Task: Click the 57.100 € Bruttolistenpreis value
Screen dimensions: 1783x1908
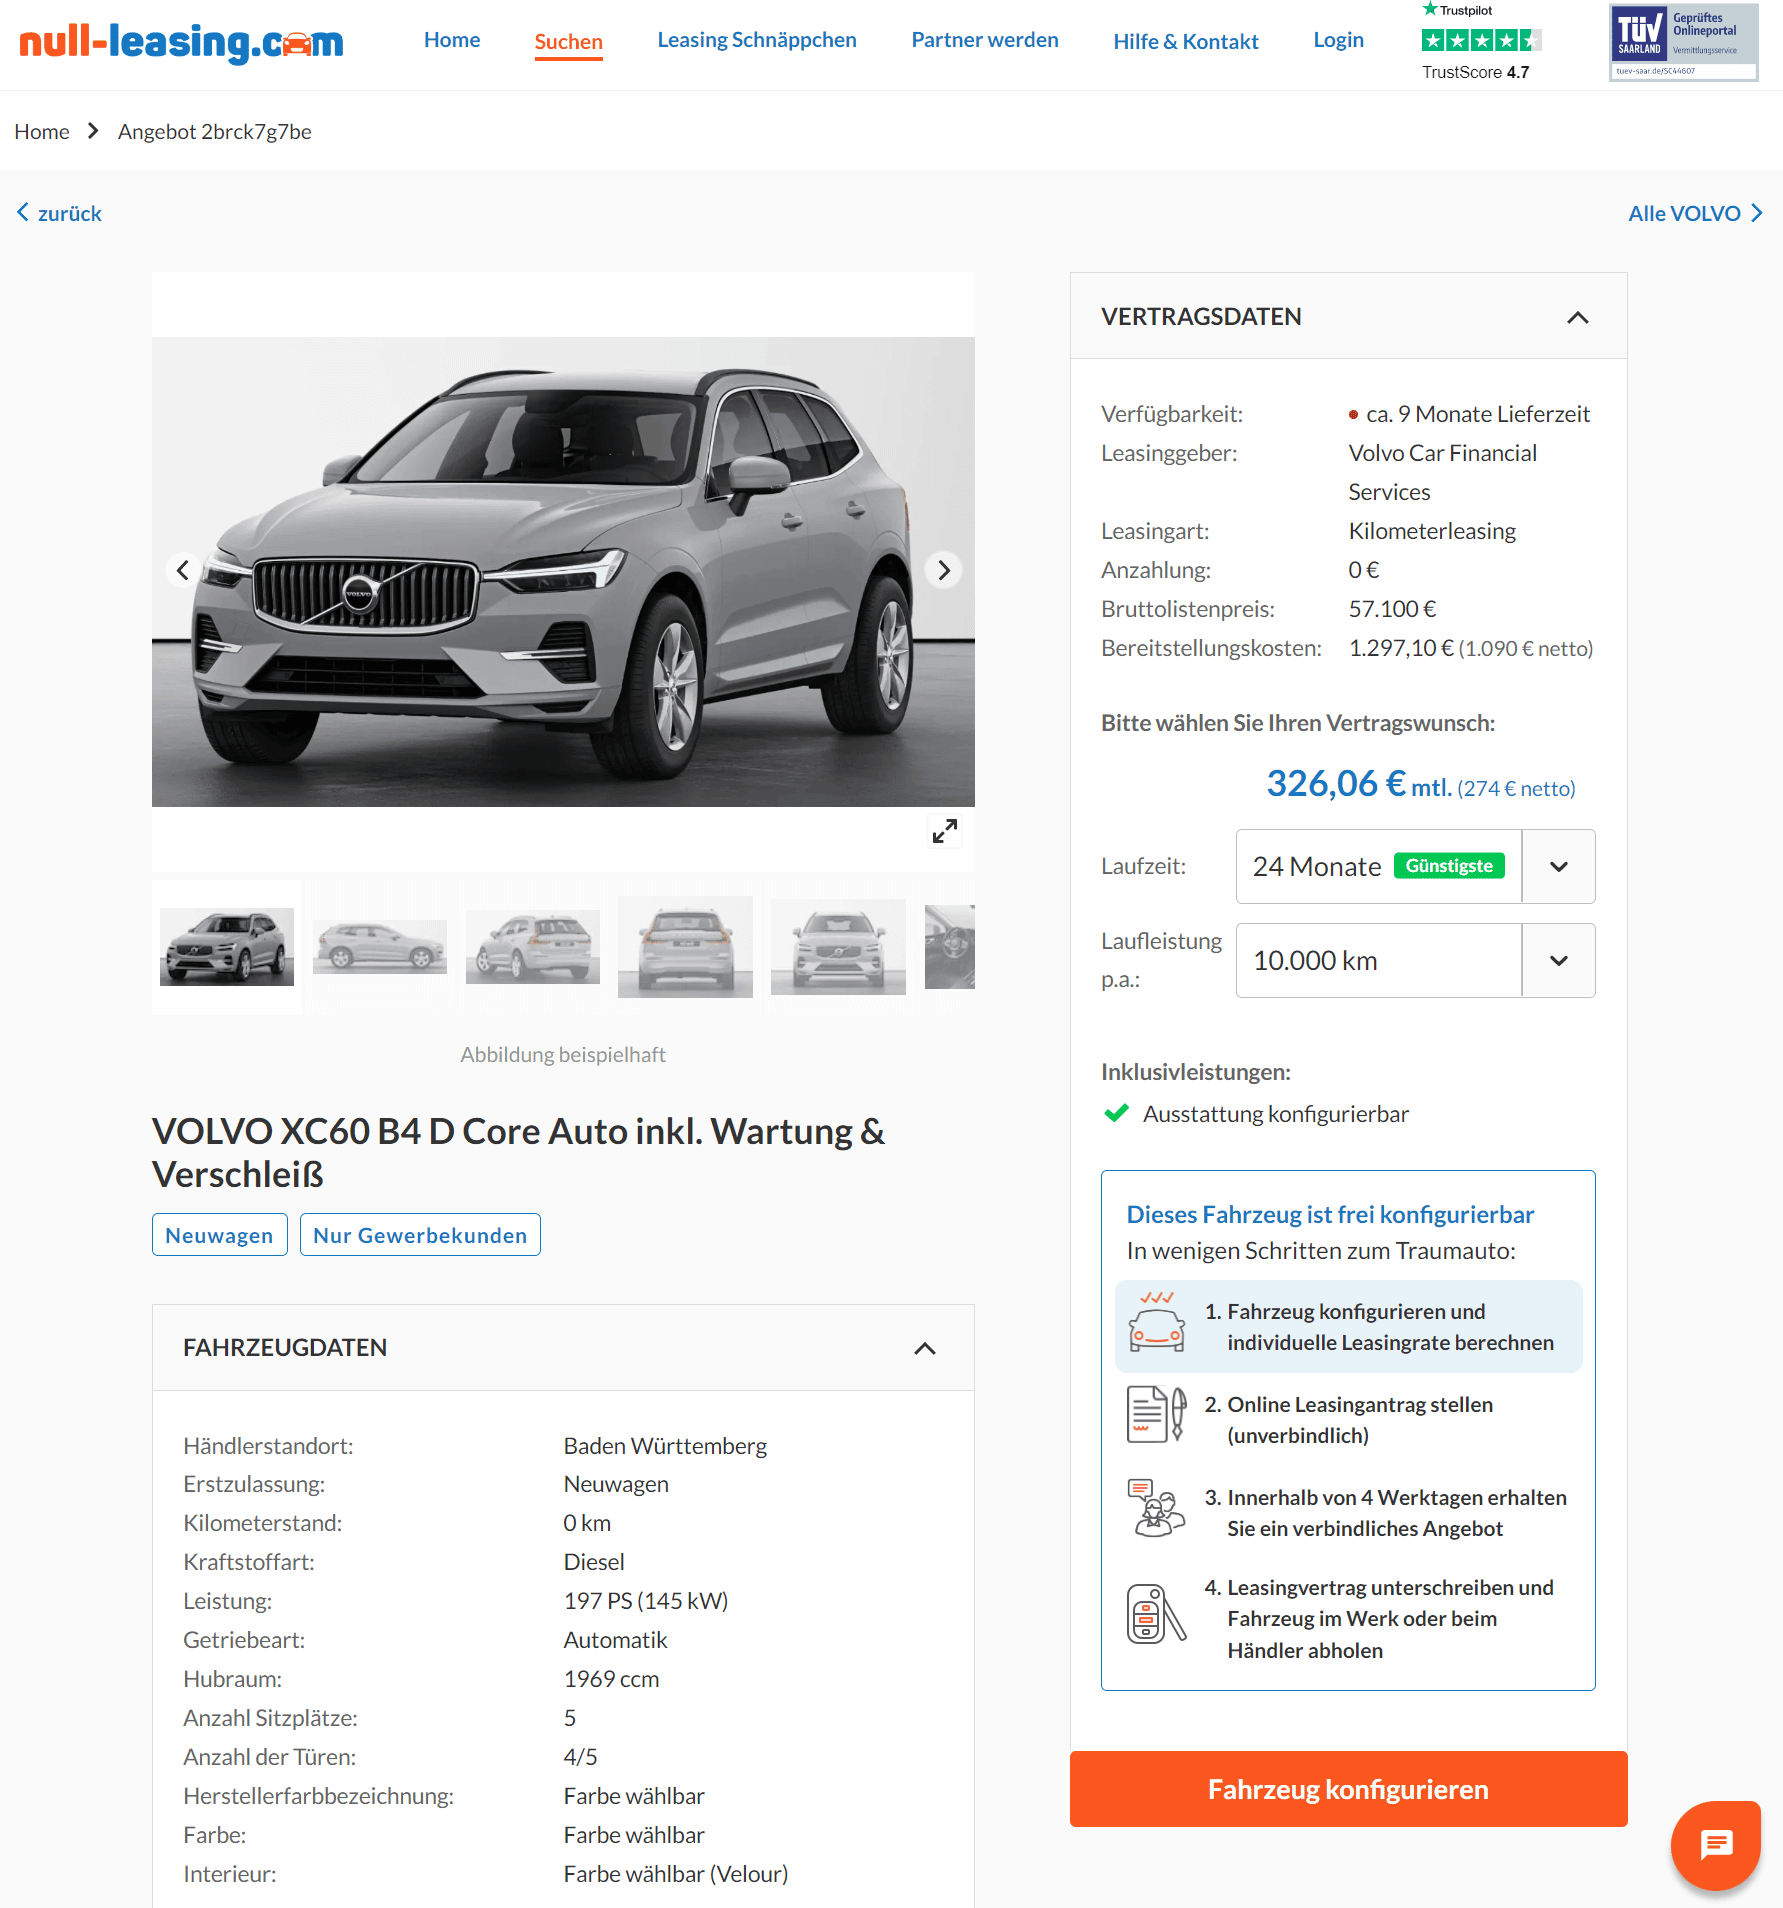Action: 1392,609
